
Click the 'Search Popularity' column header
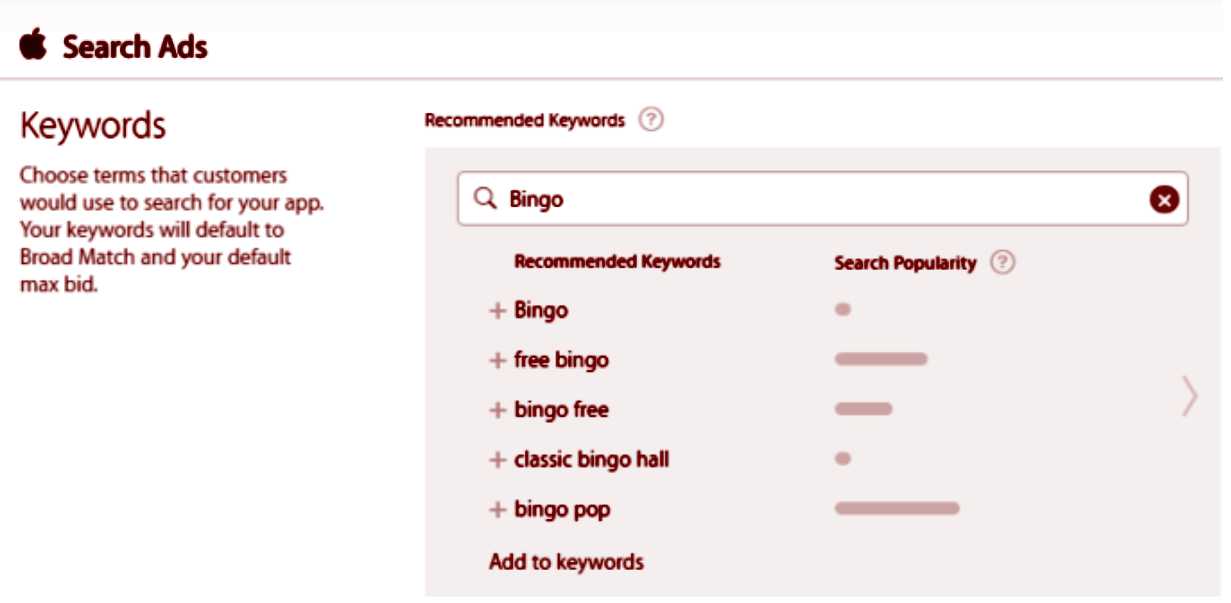[x=905, y=263]
